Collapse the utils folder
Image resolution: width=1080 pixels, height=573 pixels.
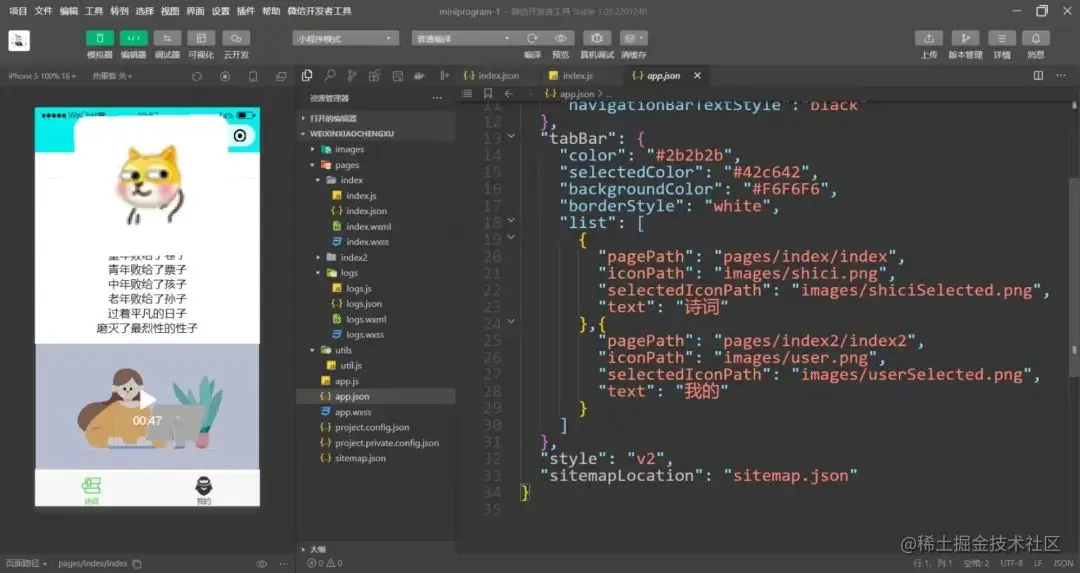(343, 350)
